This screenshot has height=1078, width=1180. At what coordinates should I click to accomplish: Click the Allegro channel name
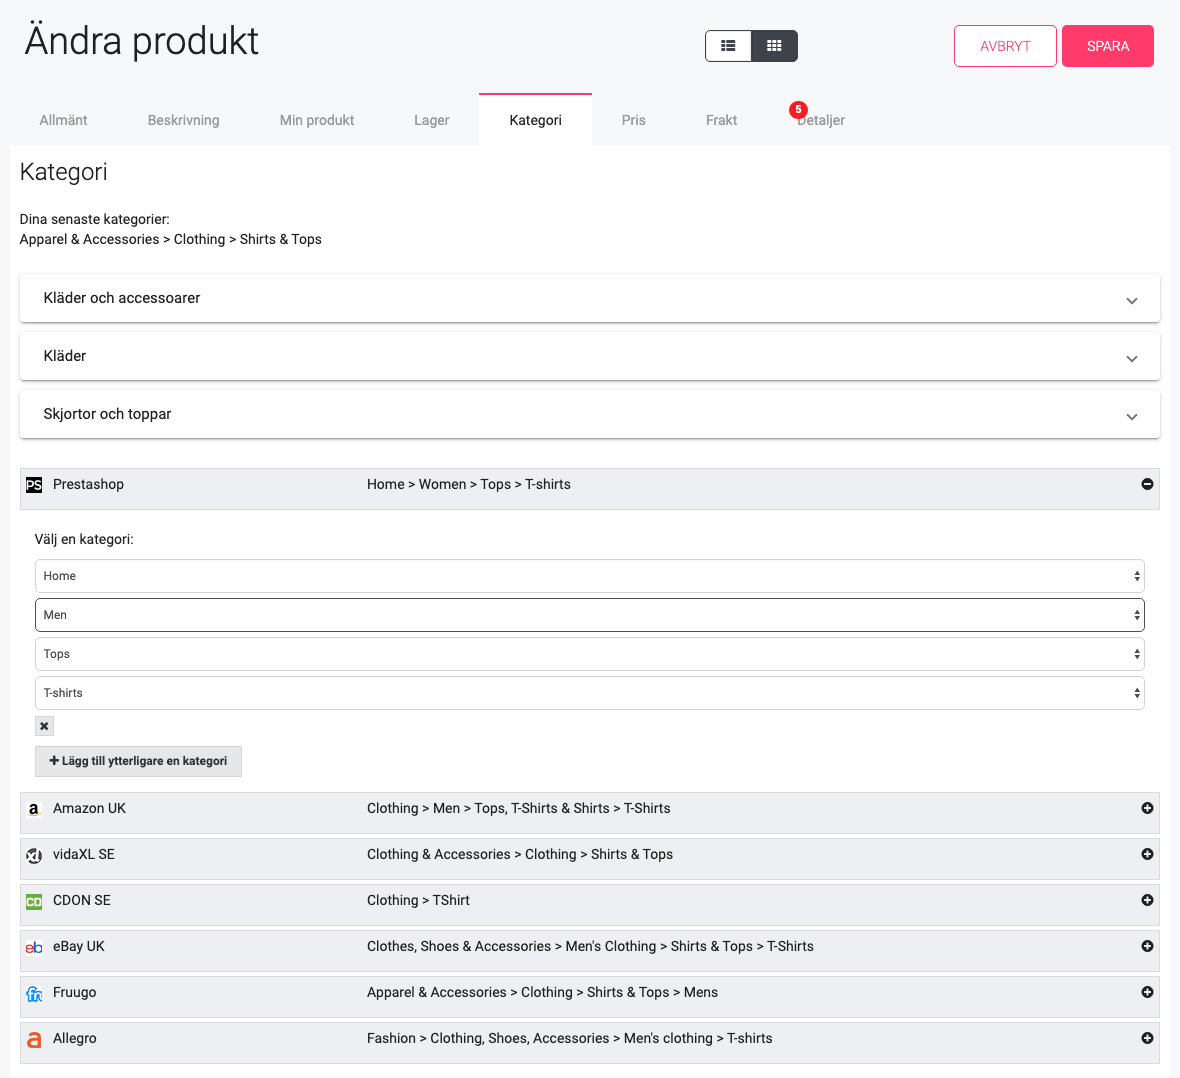tap(75, 1037)
